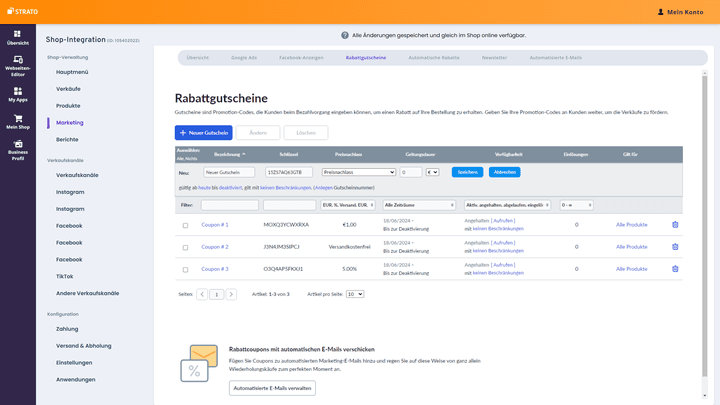The image size is (720, 405).
Task: Switch to the Newsletter tab
Action: coord(495,57)
